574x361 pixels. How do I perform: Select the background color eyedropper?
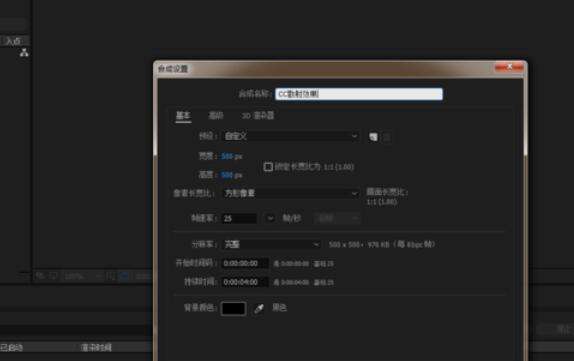tap(259, 309)
